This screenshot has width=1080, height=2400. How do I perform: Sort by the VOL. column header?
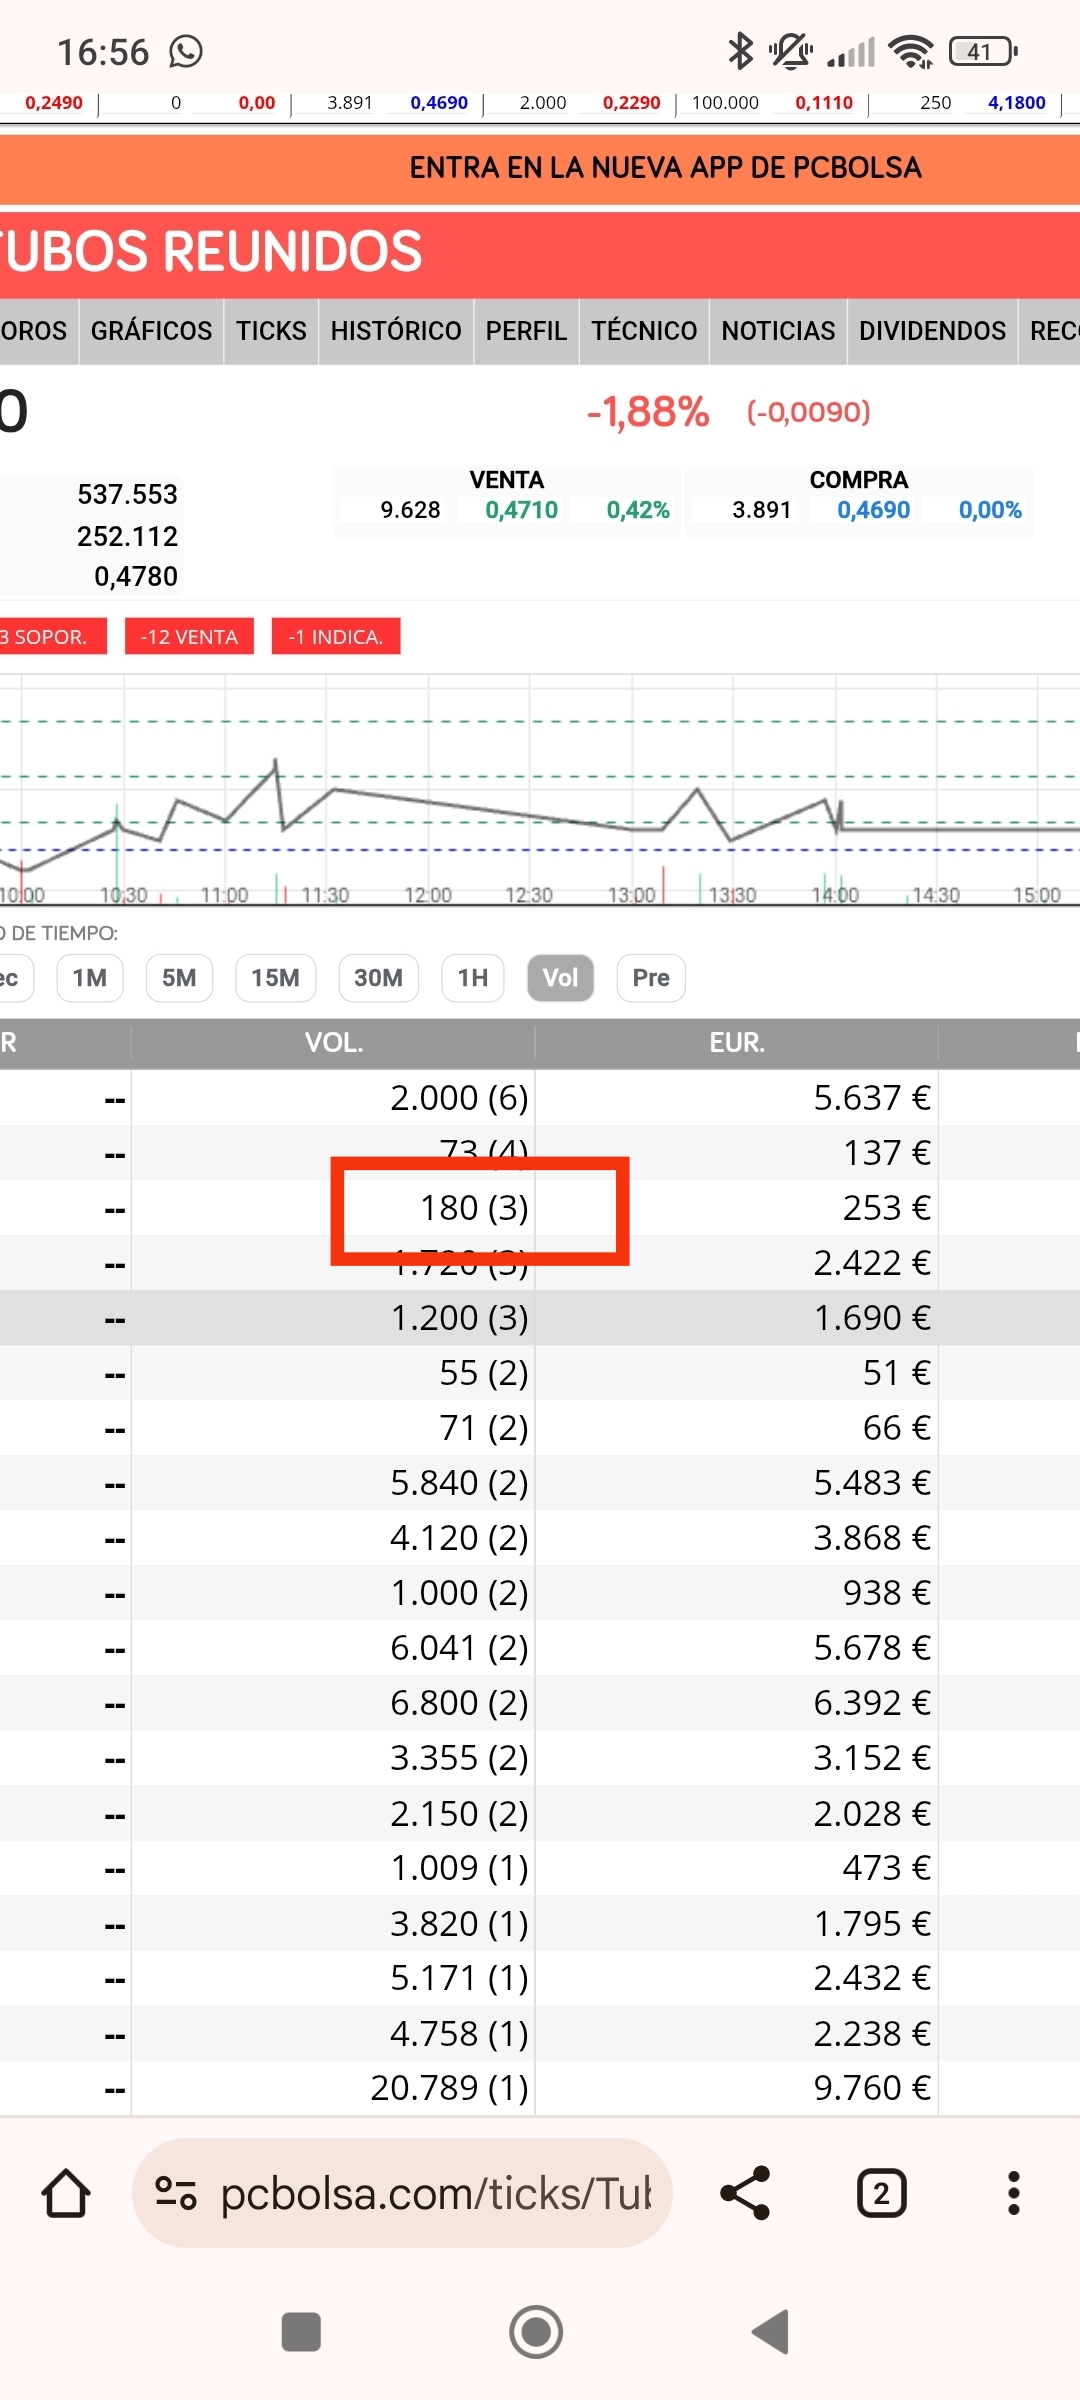[333, 1043]
